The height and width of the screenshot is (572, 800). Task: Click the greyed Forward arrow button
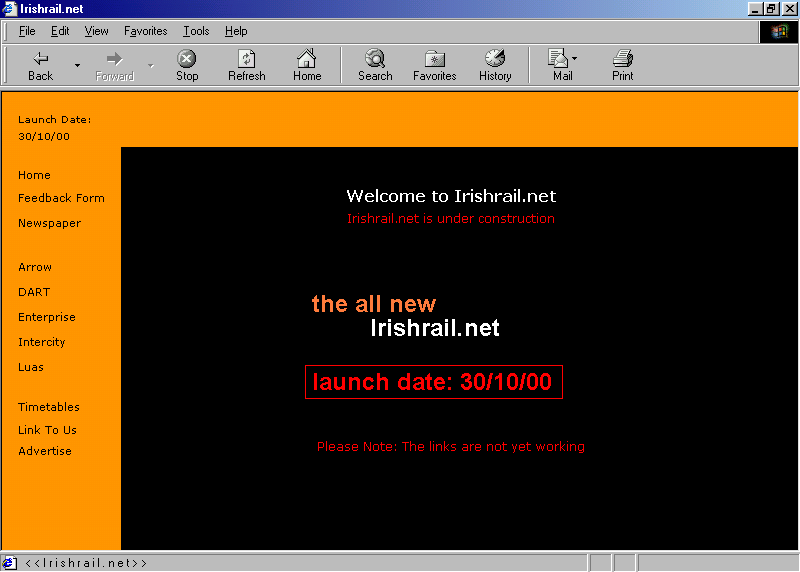coord(114,65)
